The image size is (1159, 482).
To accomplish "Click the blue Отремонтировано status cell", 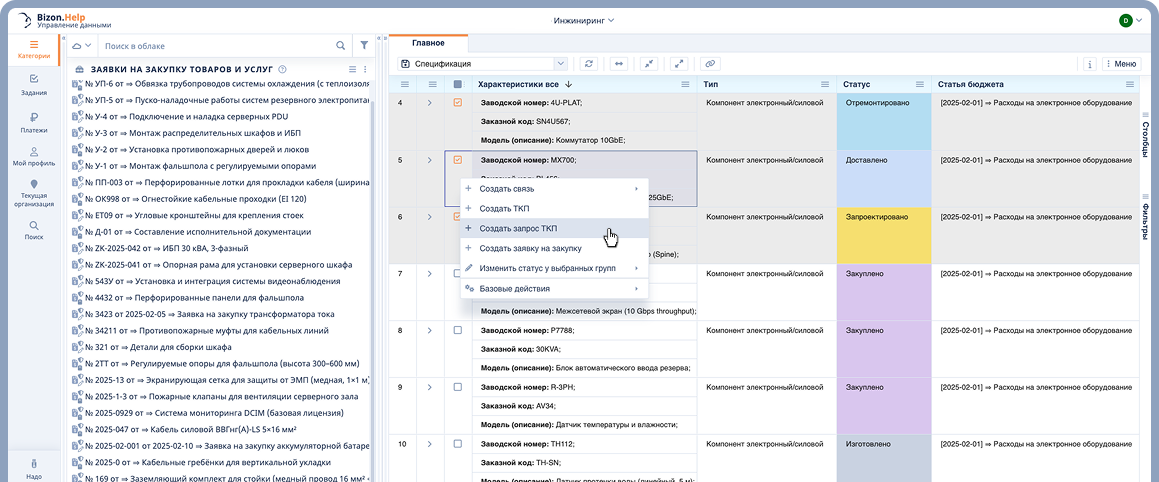I will pos(884,121).
